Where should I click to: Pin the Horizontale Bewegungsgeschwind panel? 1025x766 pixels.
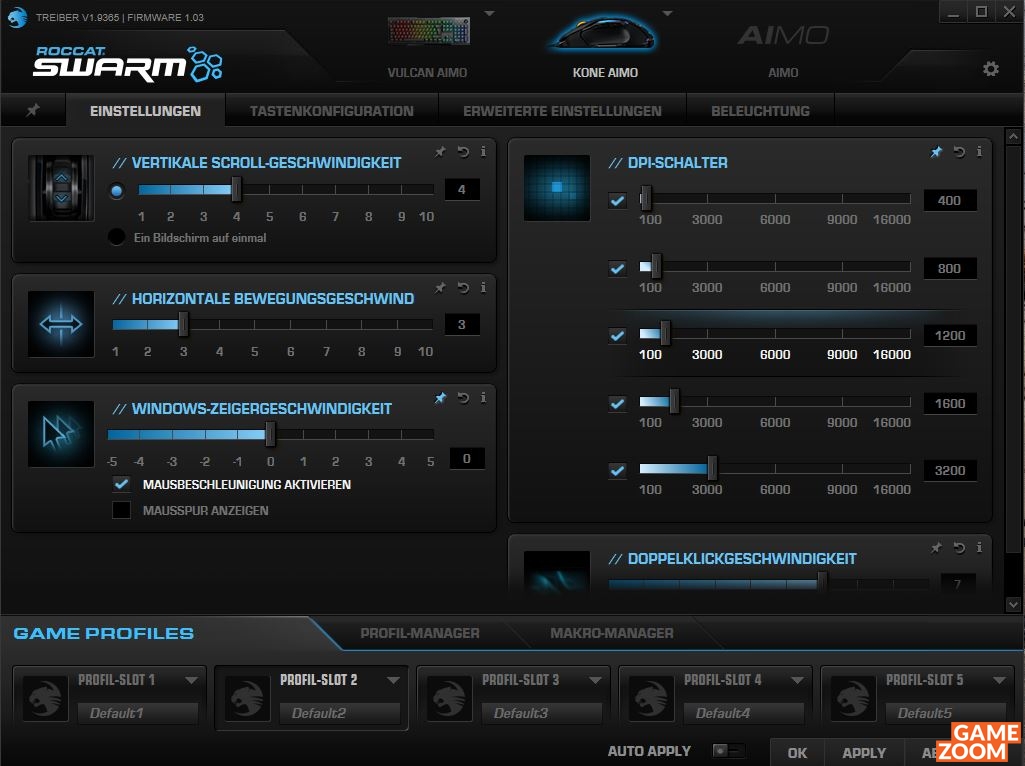pos(440,288)
